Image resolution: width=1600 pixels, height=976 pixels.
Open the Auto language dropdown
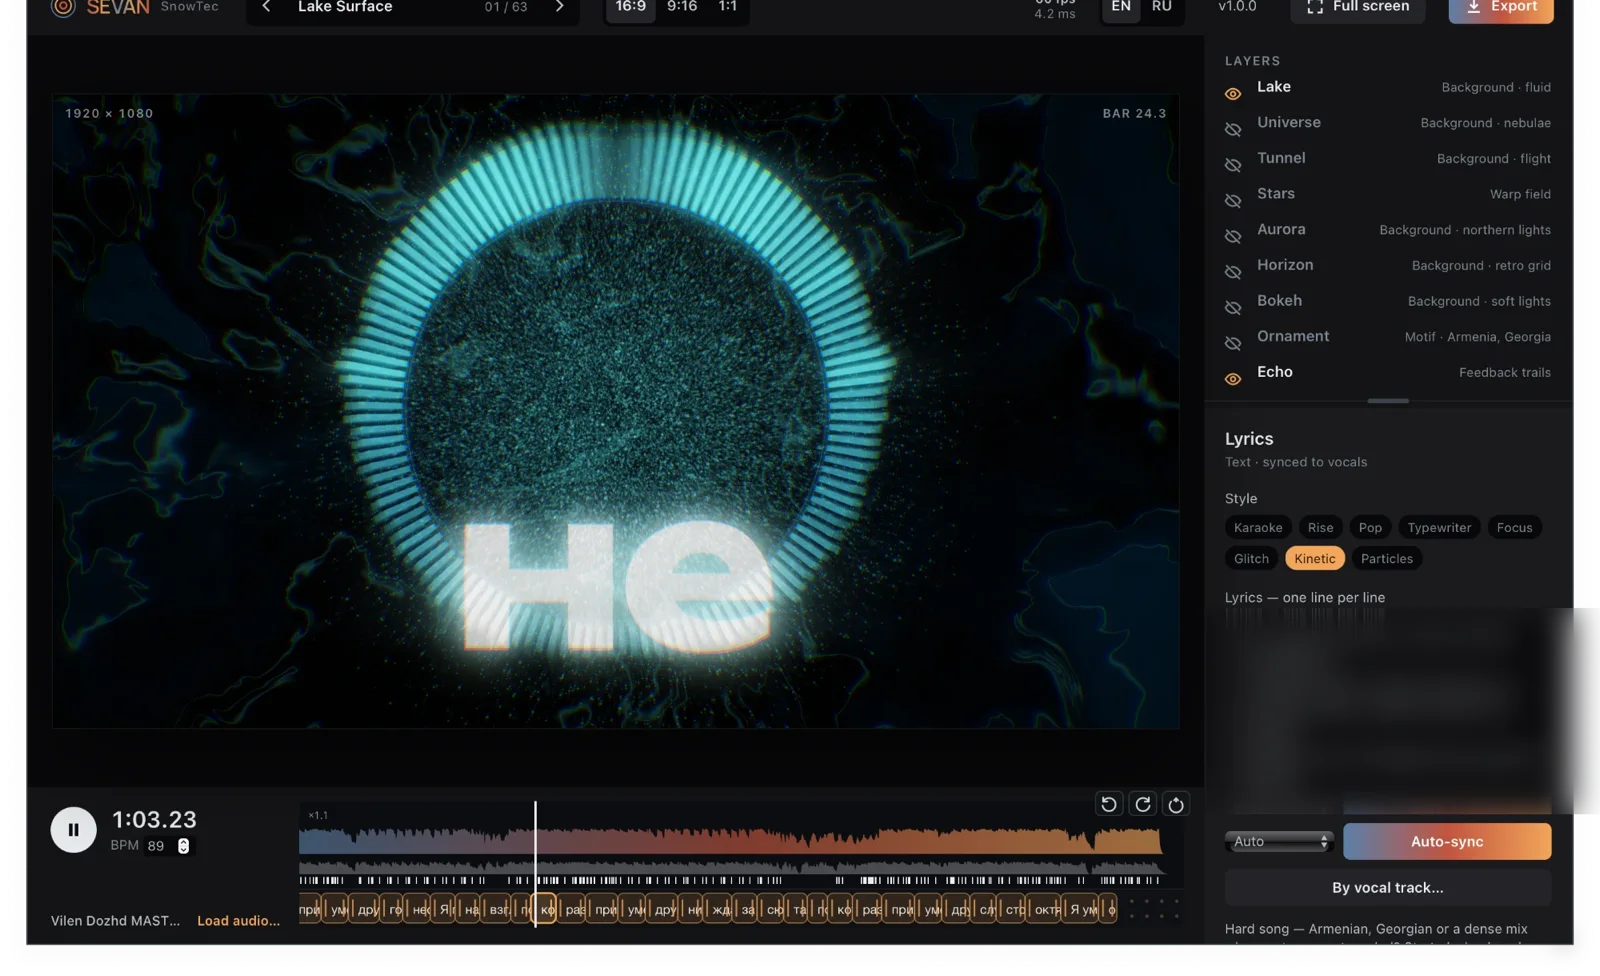1279,842
